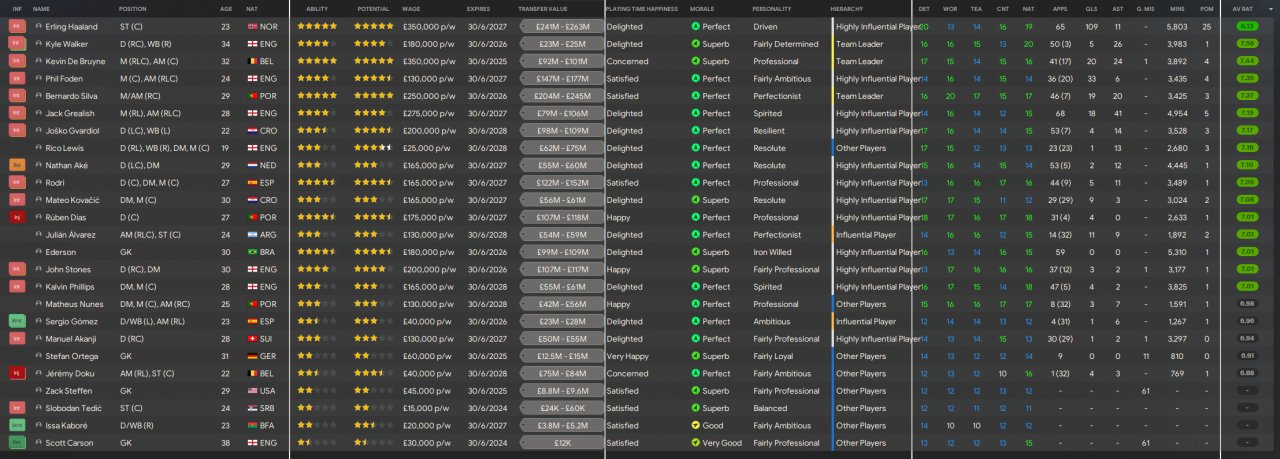Image resolution: width=1280 pixels, height=459 pixels.
Task: Open Phil Foden's player name link
Action: coord(64,79)
